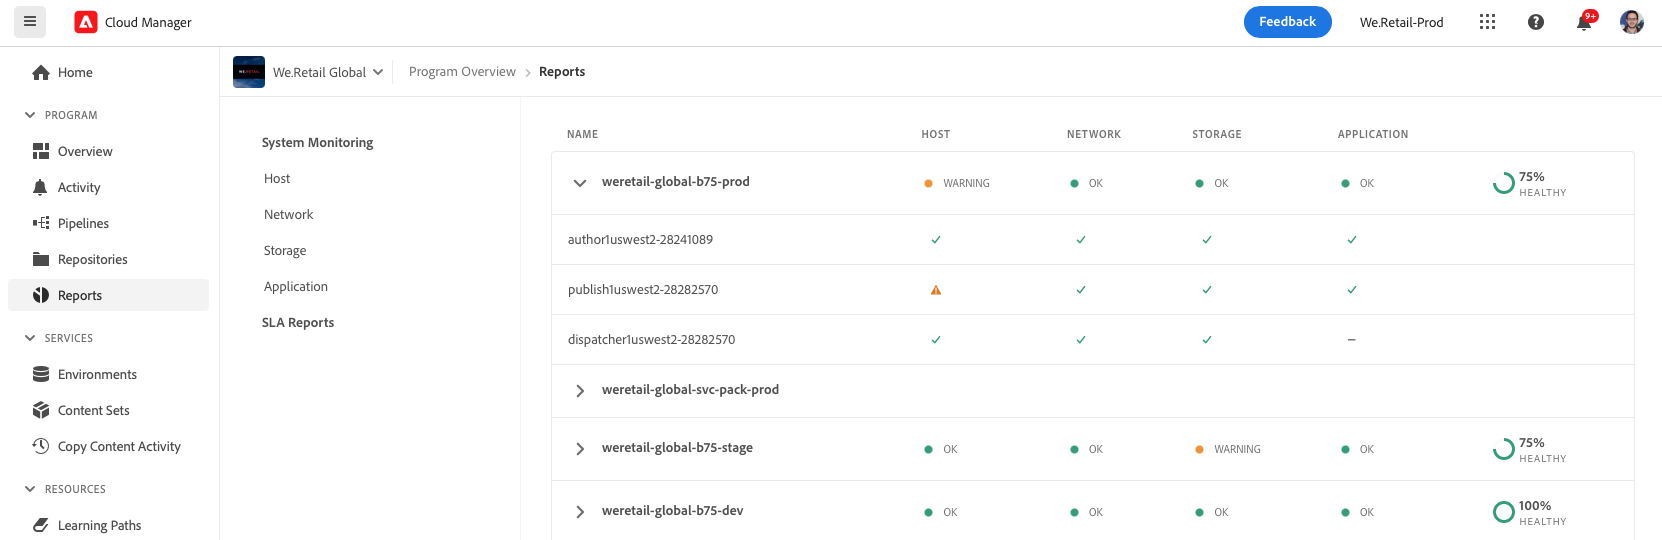Collapse the weretail-global-b75-prod row
This screenshot has width=1662, height=540.
[580, 183]
